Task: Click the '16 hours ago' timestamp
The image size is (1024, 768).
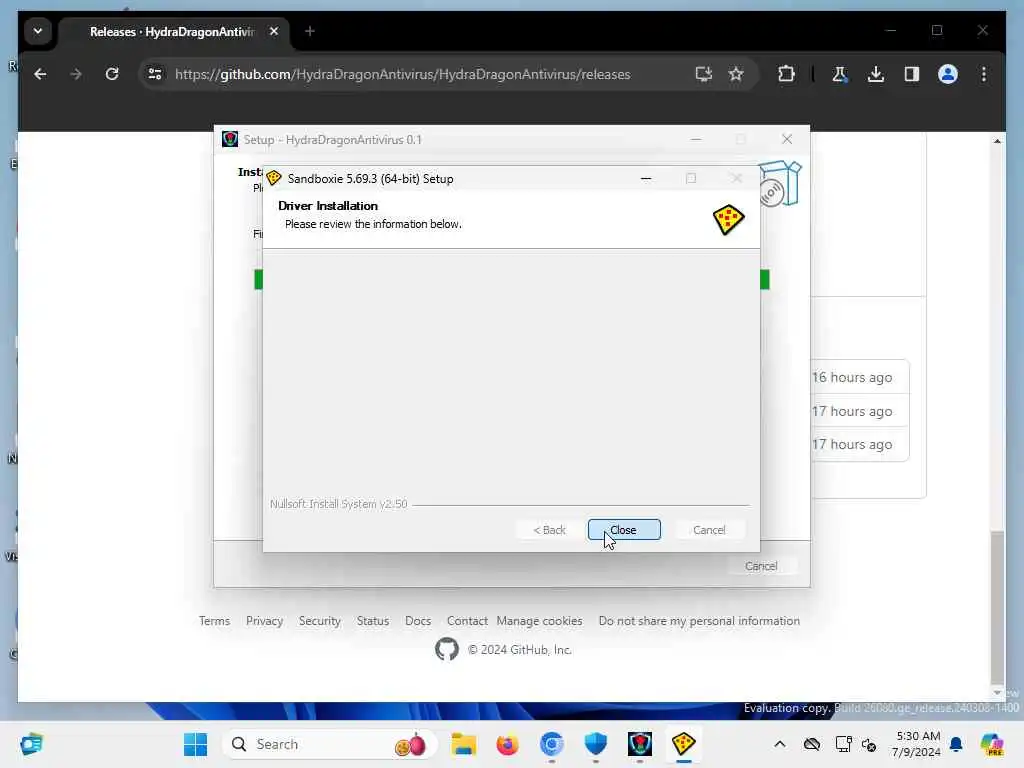Action: point(852,377)
